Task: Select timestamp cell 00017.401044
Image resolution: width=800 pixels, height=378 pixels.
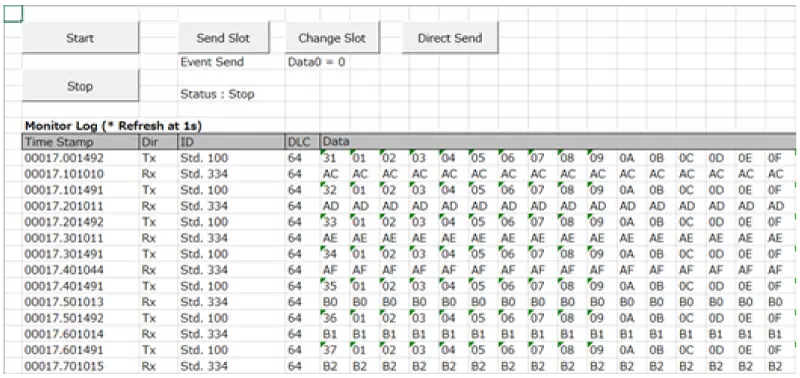Action: click(x=81, y=270)
